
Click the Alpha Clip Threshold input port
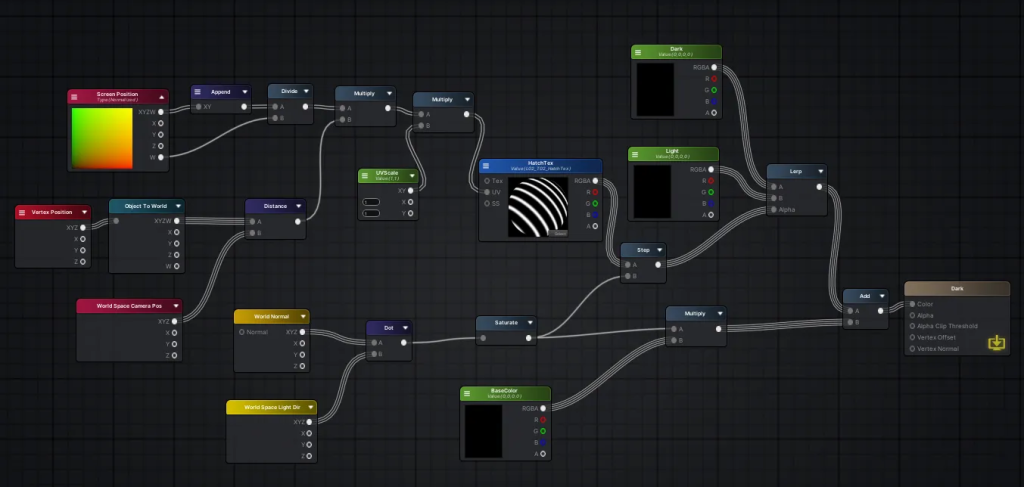coord(911,326)
